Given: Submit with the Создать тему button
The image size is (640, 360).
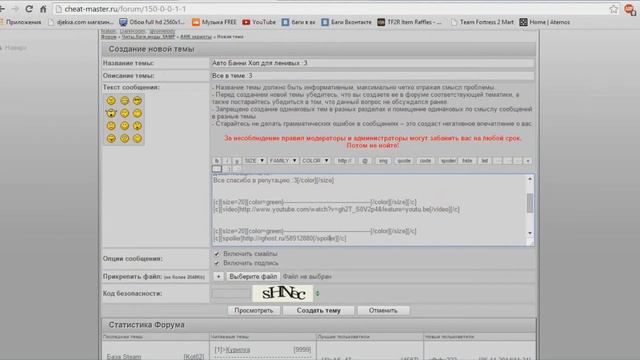Looking at the screenshot, I should tap(319, 310).
